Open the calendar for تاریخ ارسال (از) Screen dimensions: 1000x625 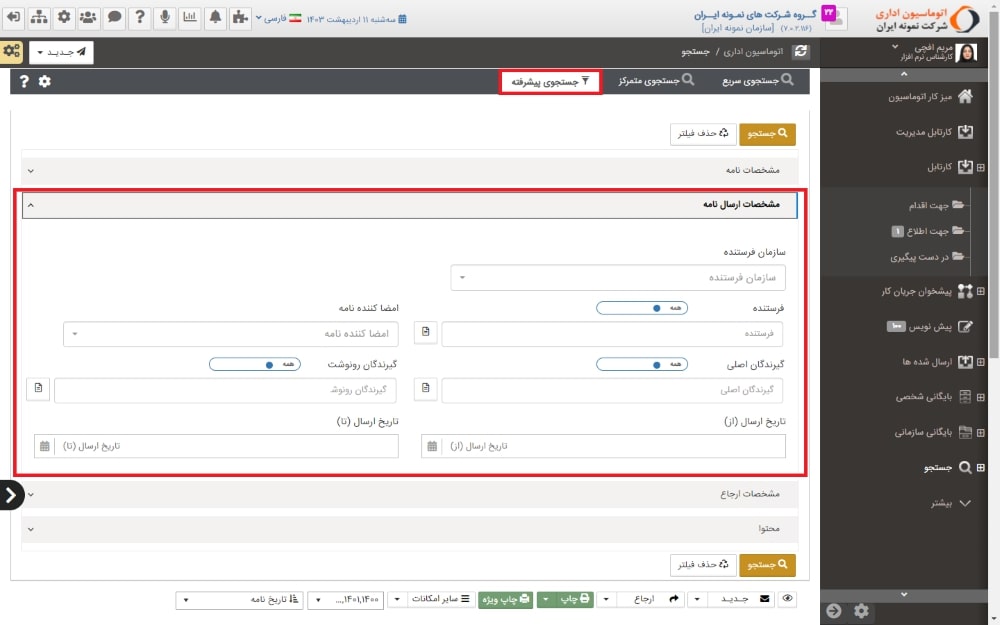pyautogui.click(x=431, y=446)
